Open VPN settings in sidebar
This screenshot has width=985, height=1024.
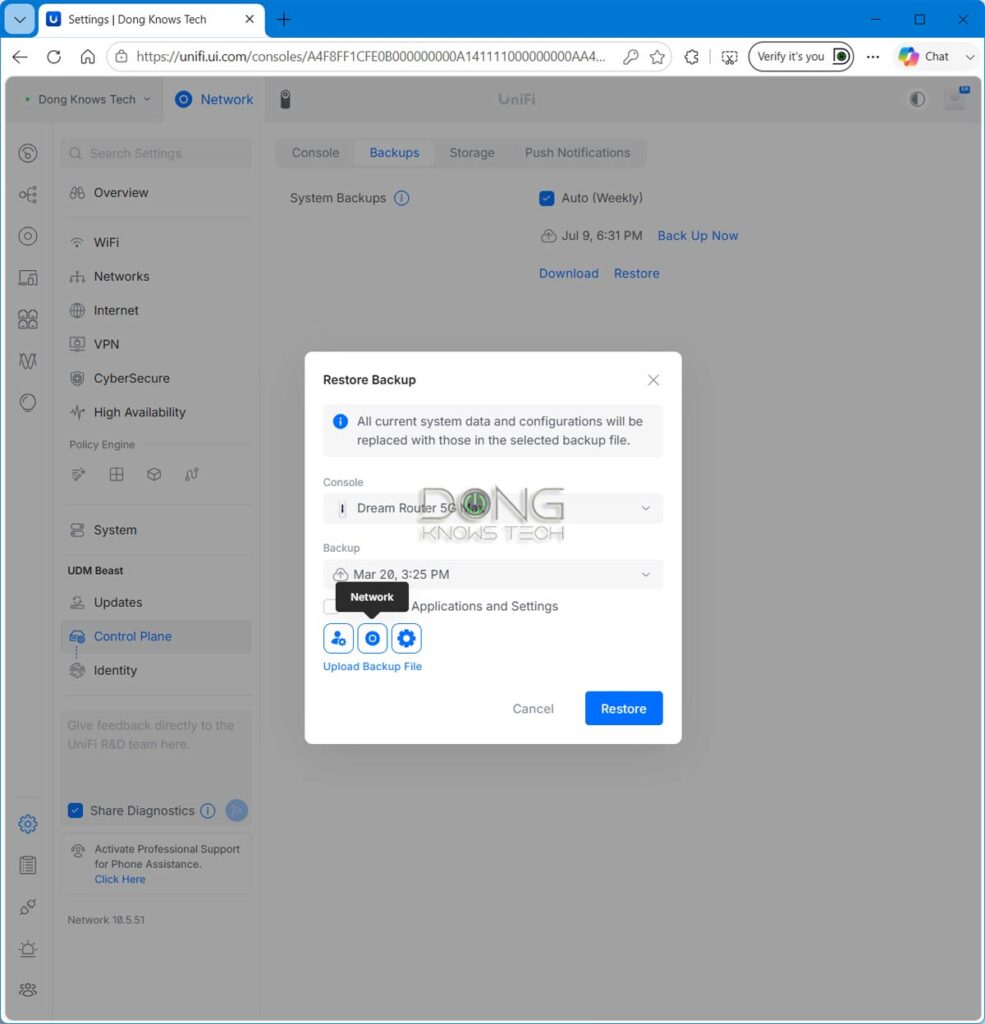point(157,344)
